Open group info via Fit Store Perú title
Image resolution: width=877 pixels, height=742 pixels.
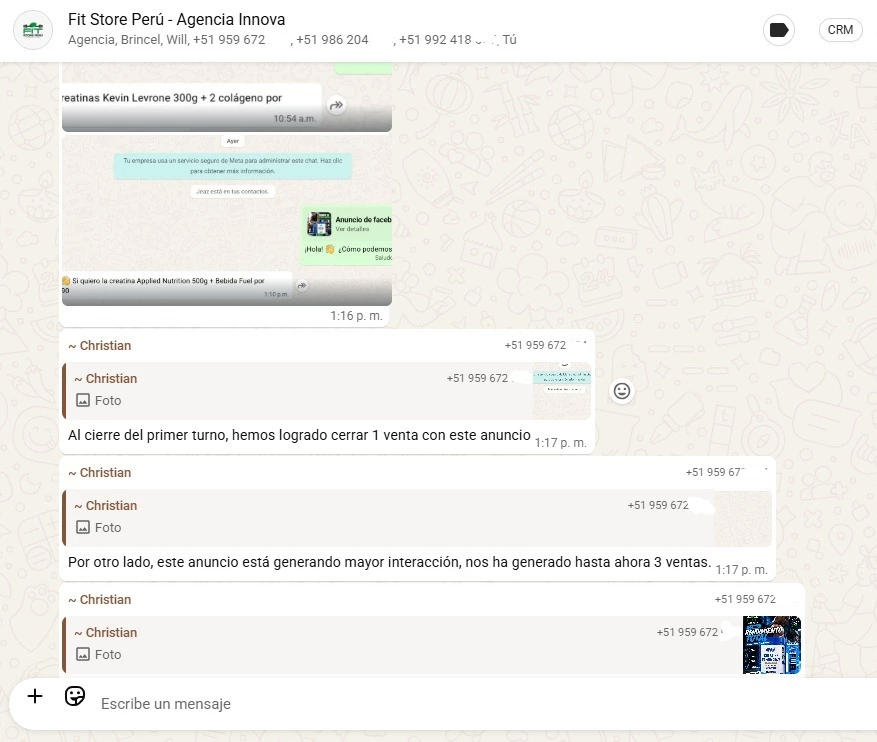(x=177, y=20)
